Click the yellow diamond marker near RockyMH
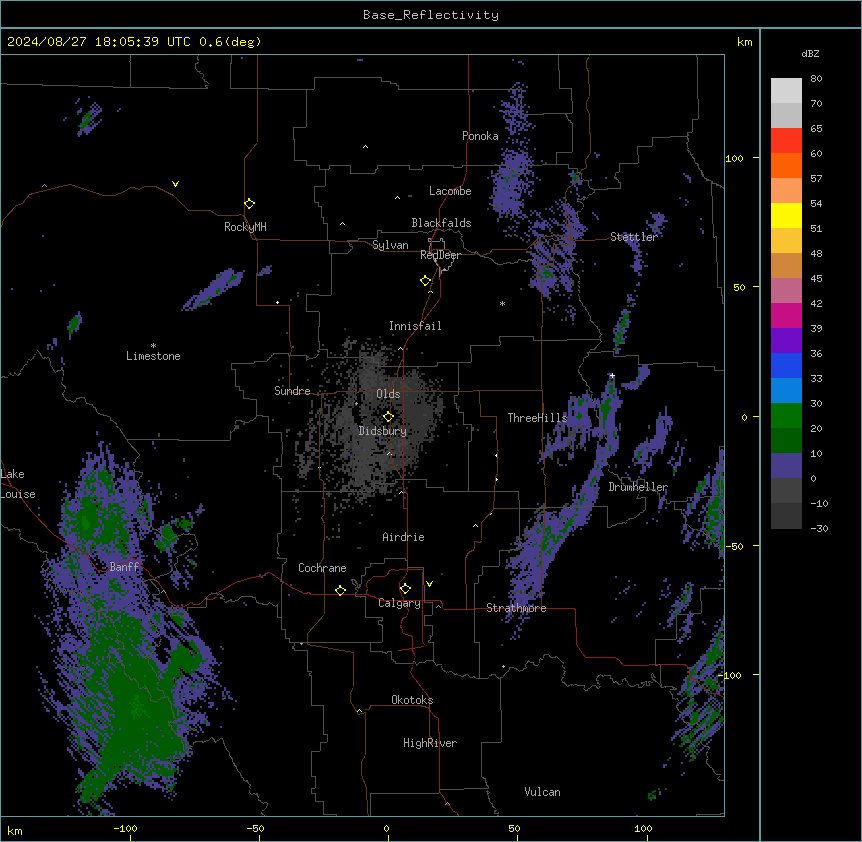The width and height of the screenshot is (862, 842). point(249,204)
